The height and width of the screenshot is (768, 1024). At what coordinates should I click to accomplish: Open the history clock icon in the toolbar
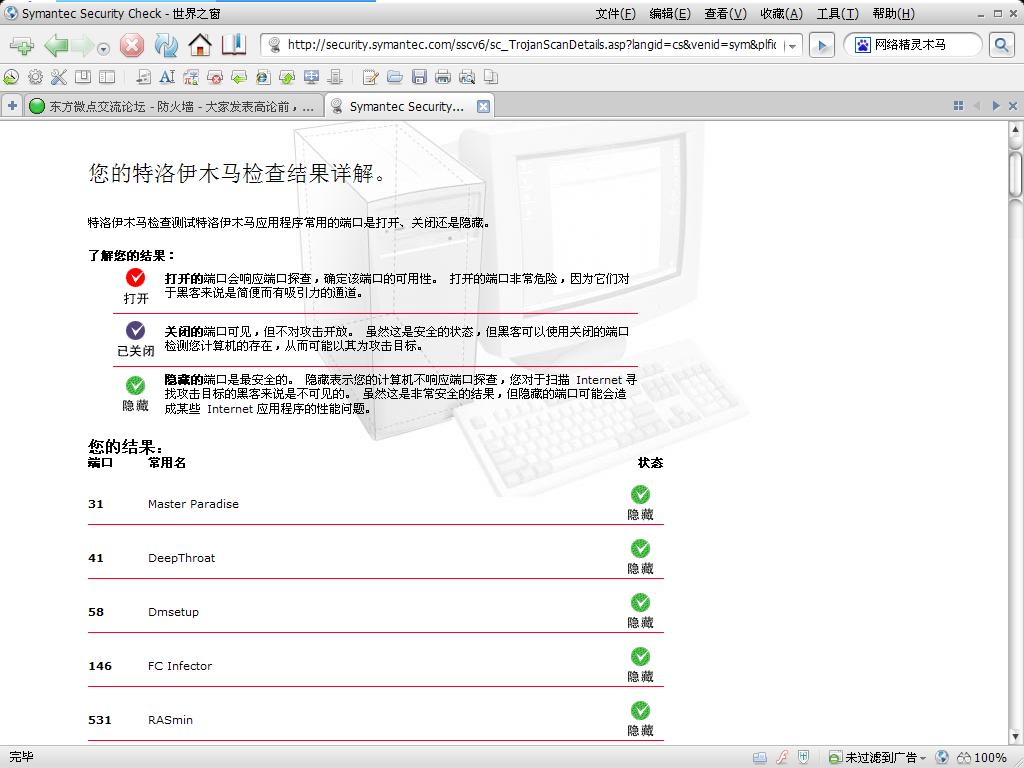(11, 77)
